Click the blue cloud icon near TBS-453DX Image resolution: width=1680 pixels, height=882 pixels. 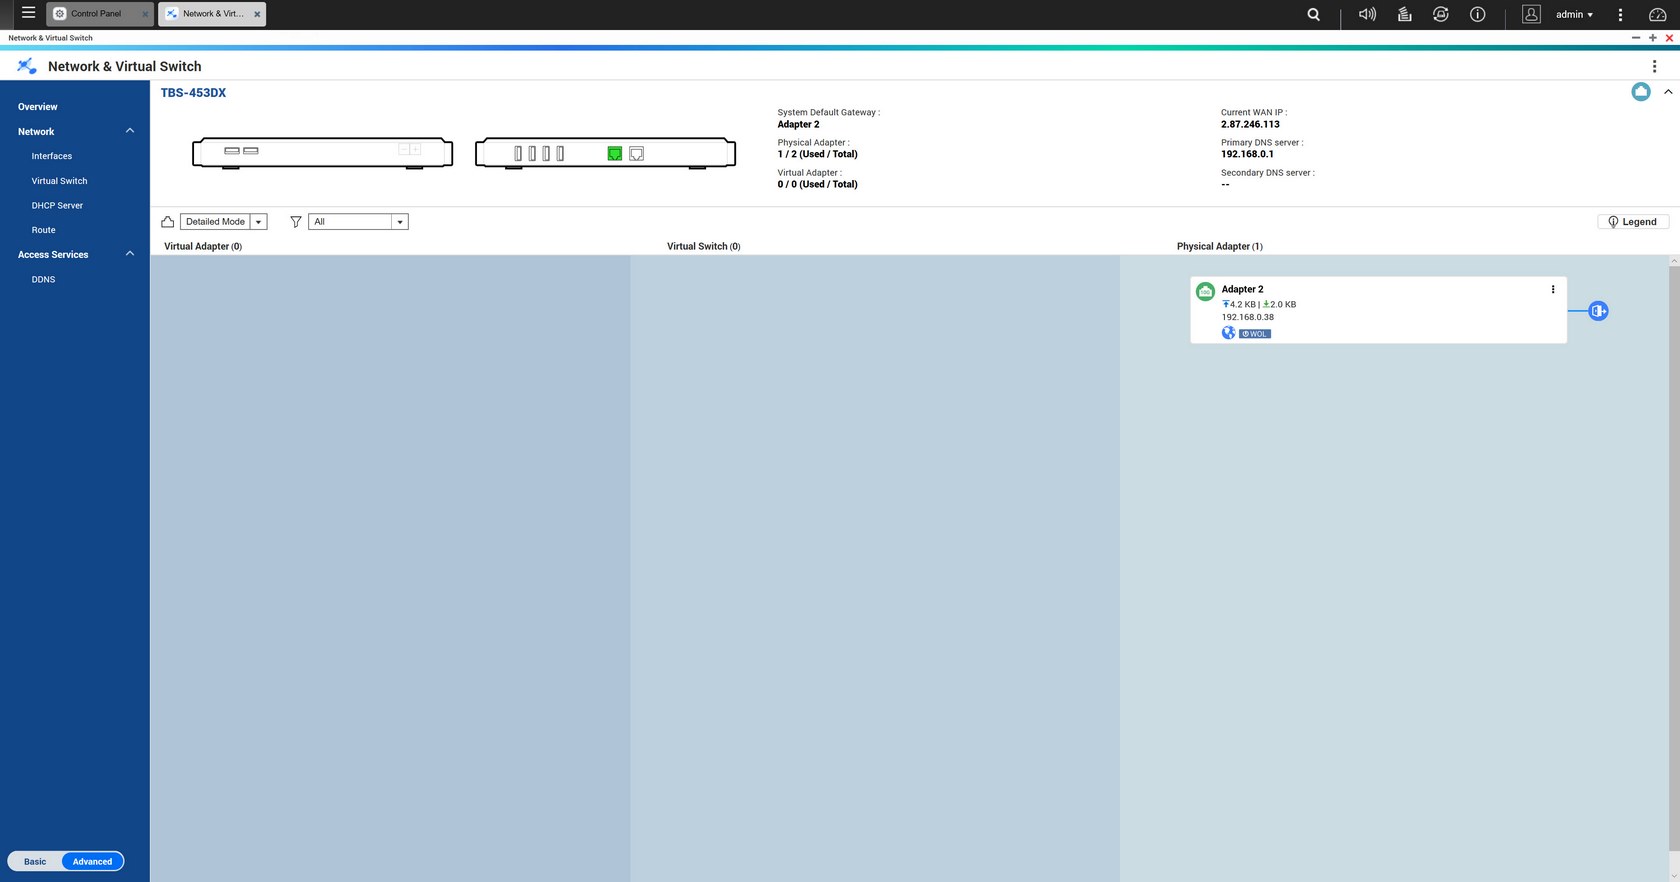(1641, 92)
